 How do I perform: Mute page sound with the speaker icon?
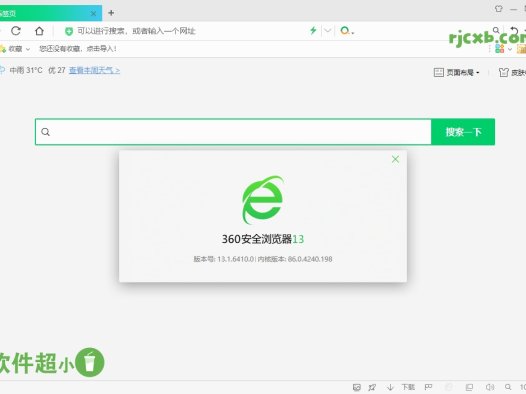490,387
